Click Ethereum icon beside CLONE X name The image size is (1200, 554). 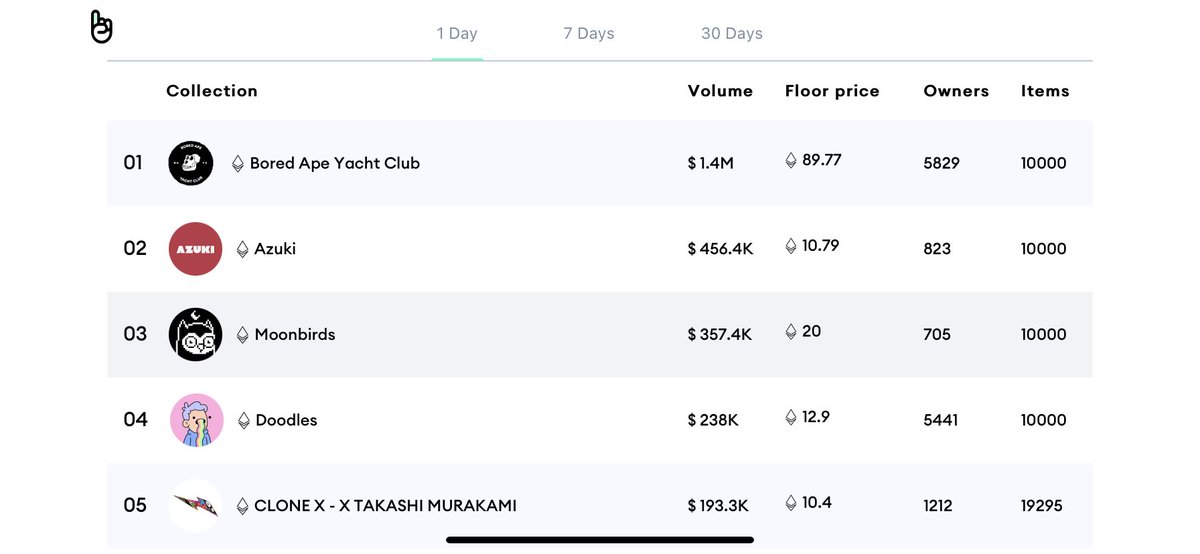click(x=242, y=506)
